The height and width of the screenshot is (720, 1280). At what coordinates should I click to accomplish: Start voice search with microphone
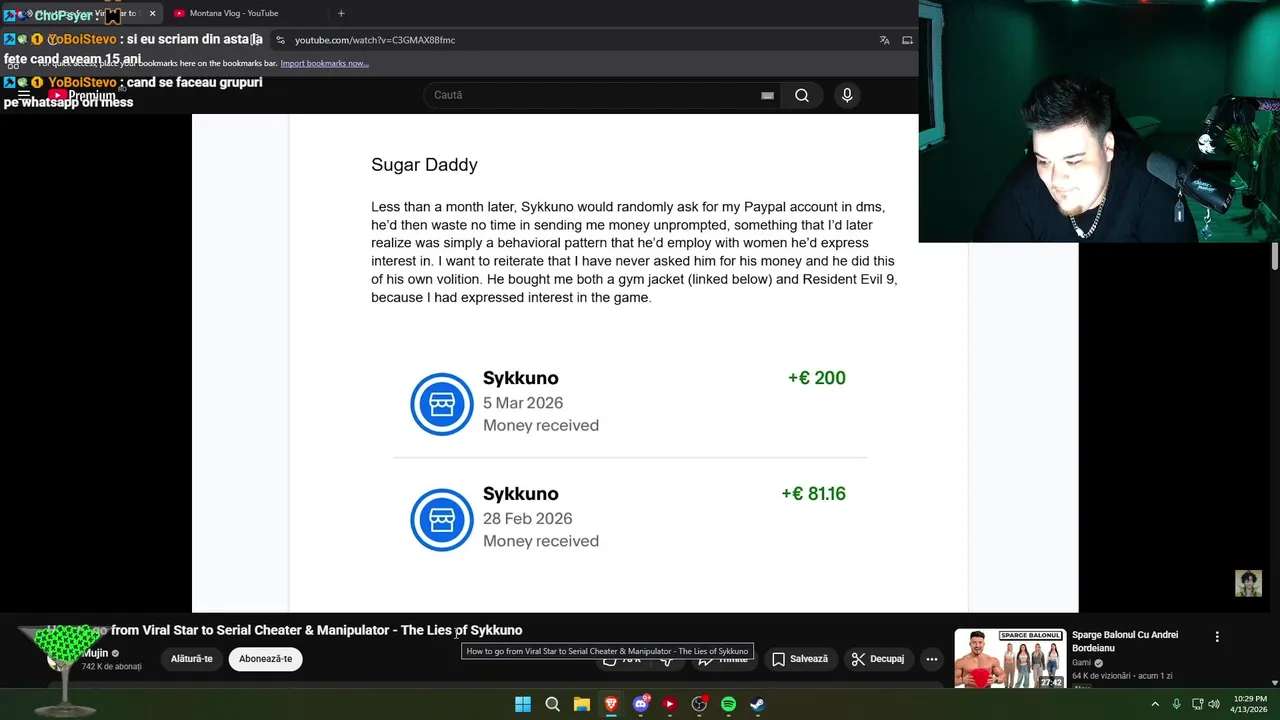click(847, 95)
